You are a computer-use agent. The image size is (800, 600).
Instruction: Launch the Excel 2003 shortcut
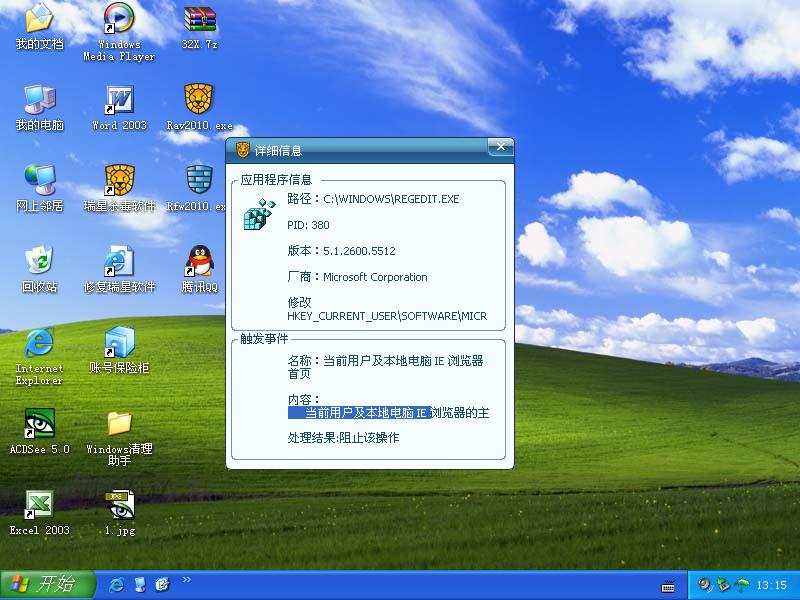coord(39,512)
